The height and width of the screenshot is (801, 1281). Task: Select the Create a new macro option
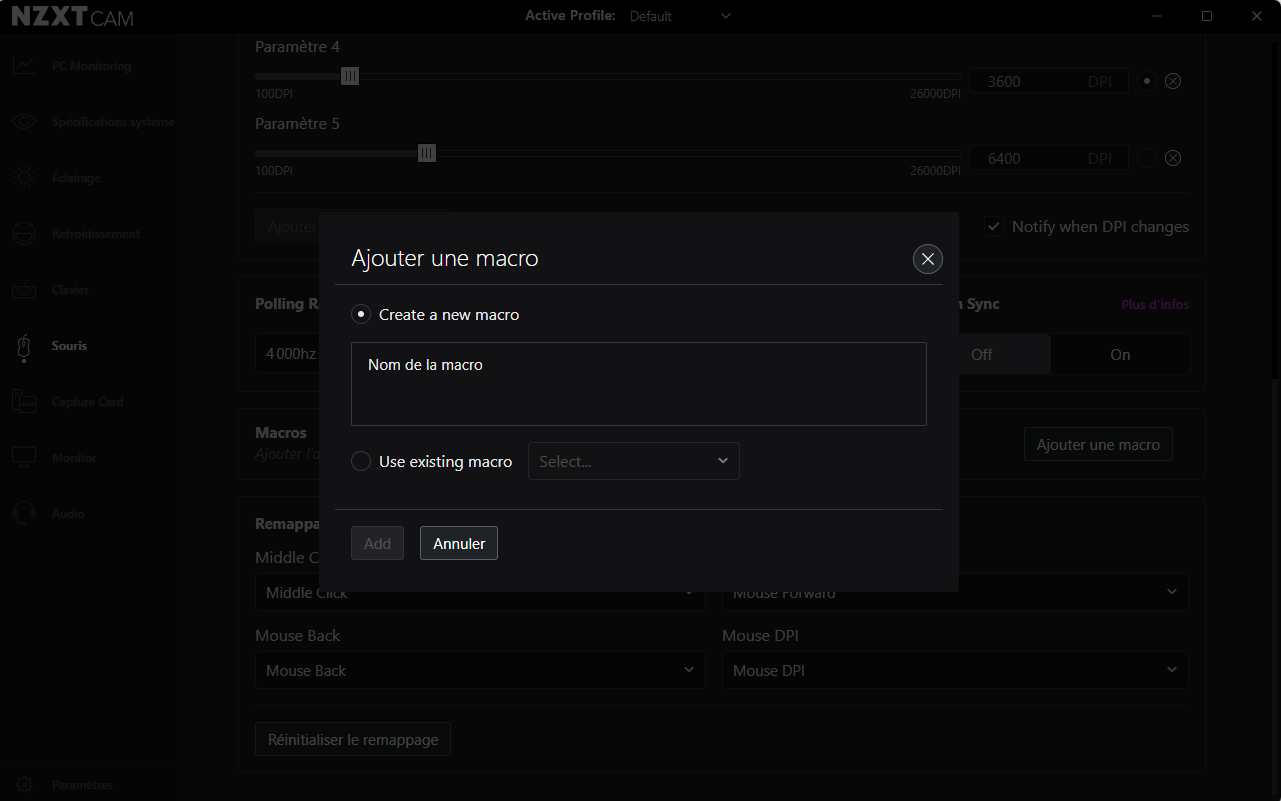(x=360, y=313)
